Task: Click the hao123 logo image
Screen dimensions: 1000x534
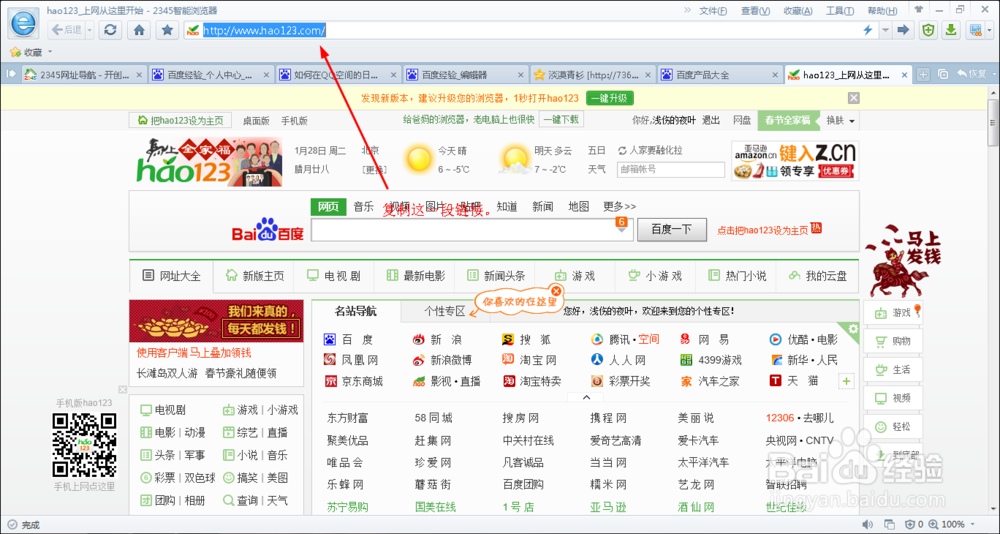Action: (209, 162)
